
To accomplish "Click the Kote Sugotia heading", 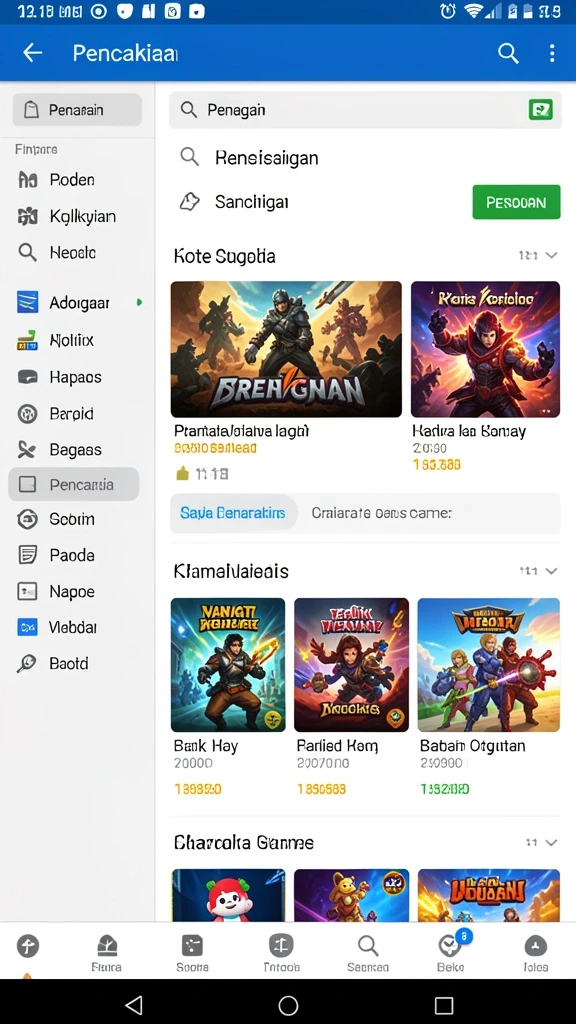I will [x=224, y=256].
